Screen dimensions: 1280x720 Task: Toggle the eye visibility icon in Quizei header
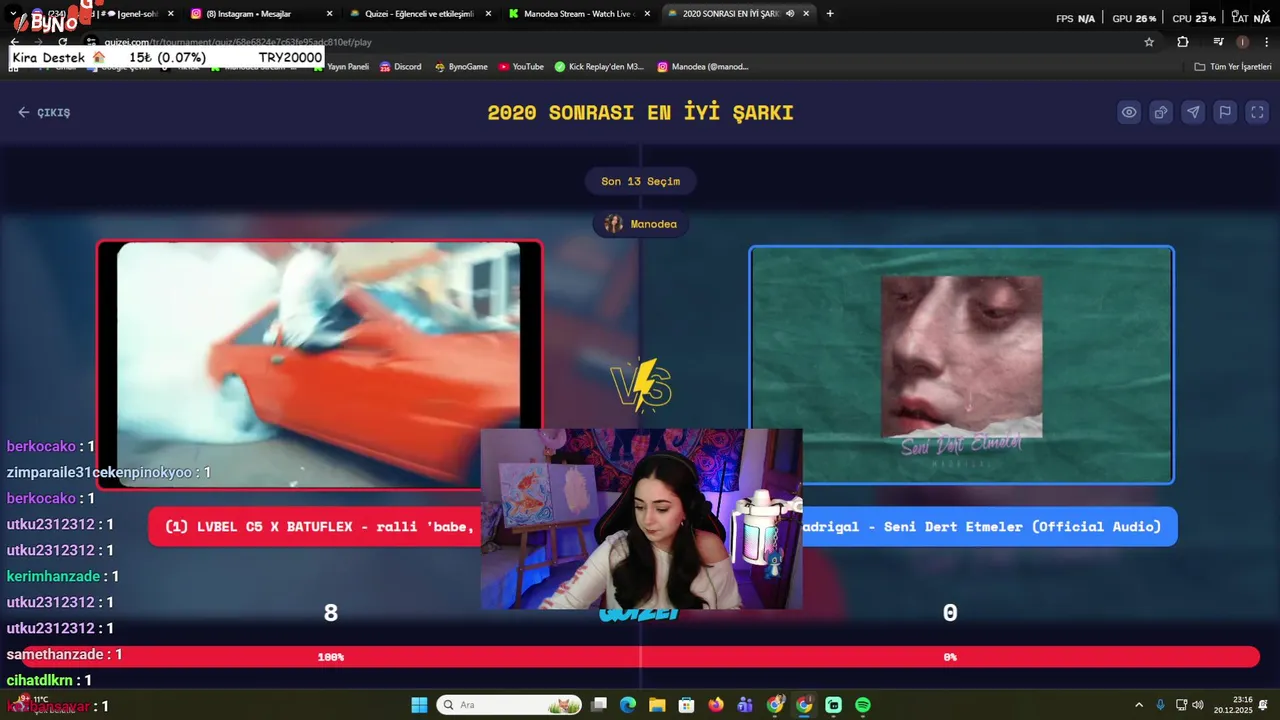pos(1129,112)
